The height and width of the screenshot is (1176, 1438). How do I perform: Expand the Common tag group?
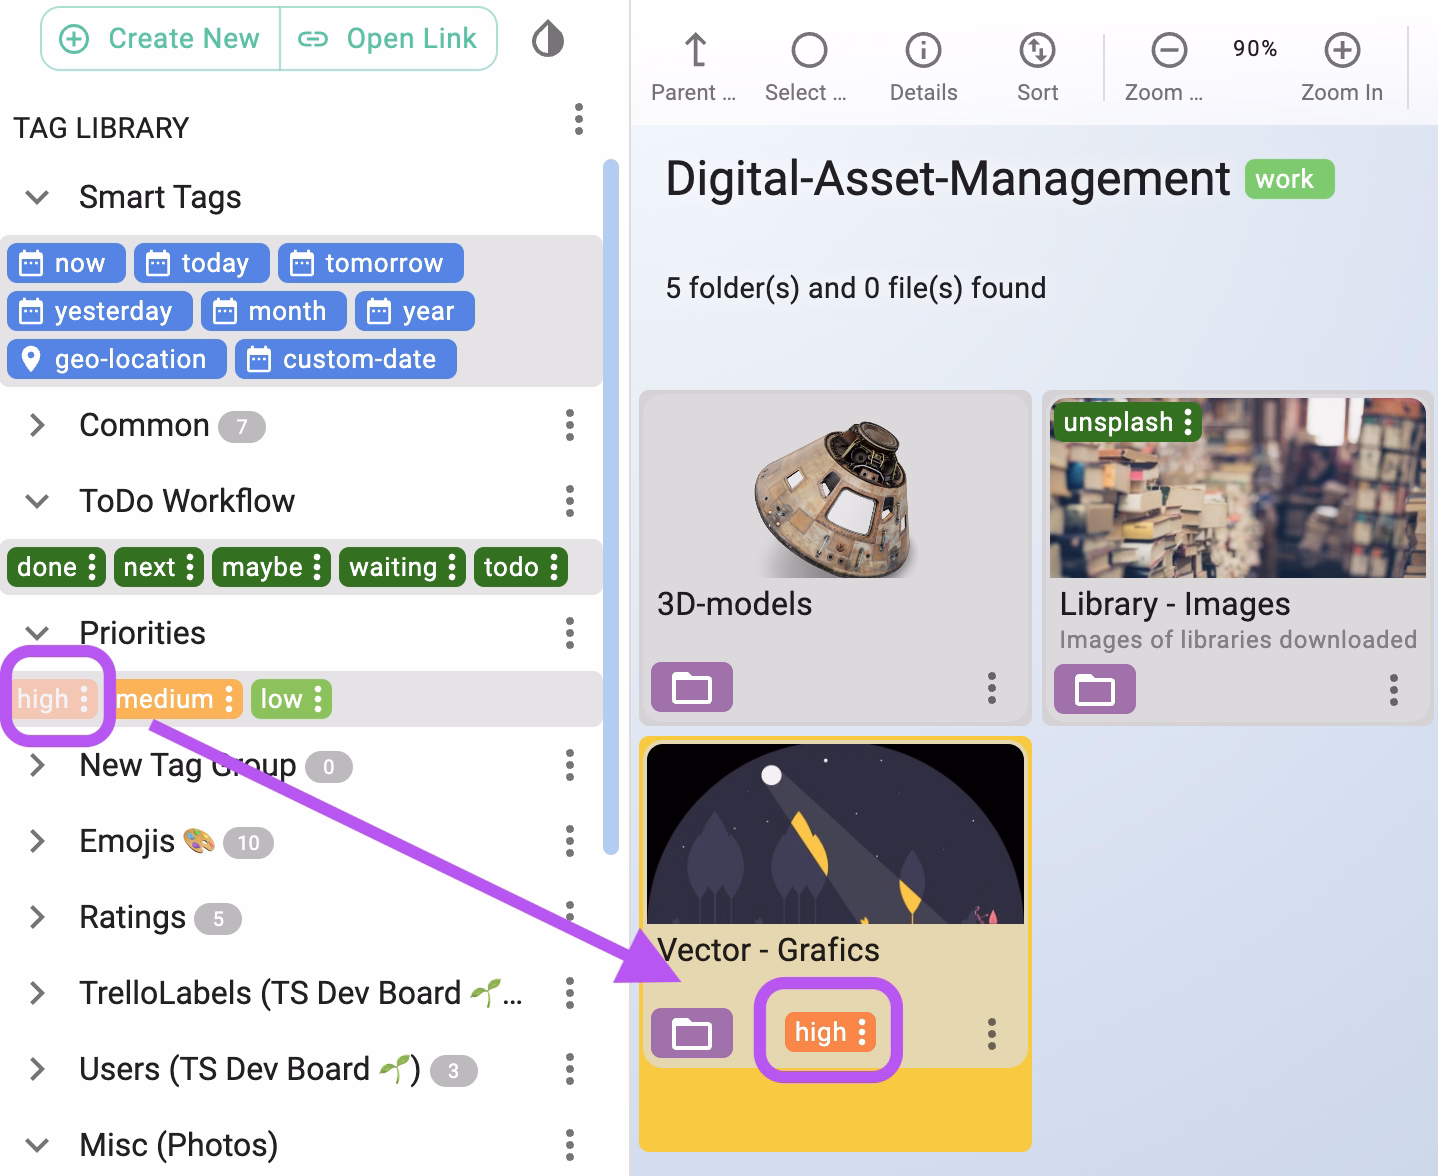37,425
